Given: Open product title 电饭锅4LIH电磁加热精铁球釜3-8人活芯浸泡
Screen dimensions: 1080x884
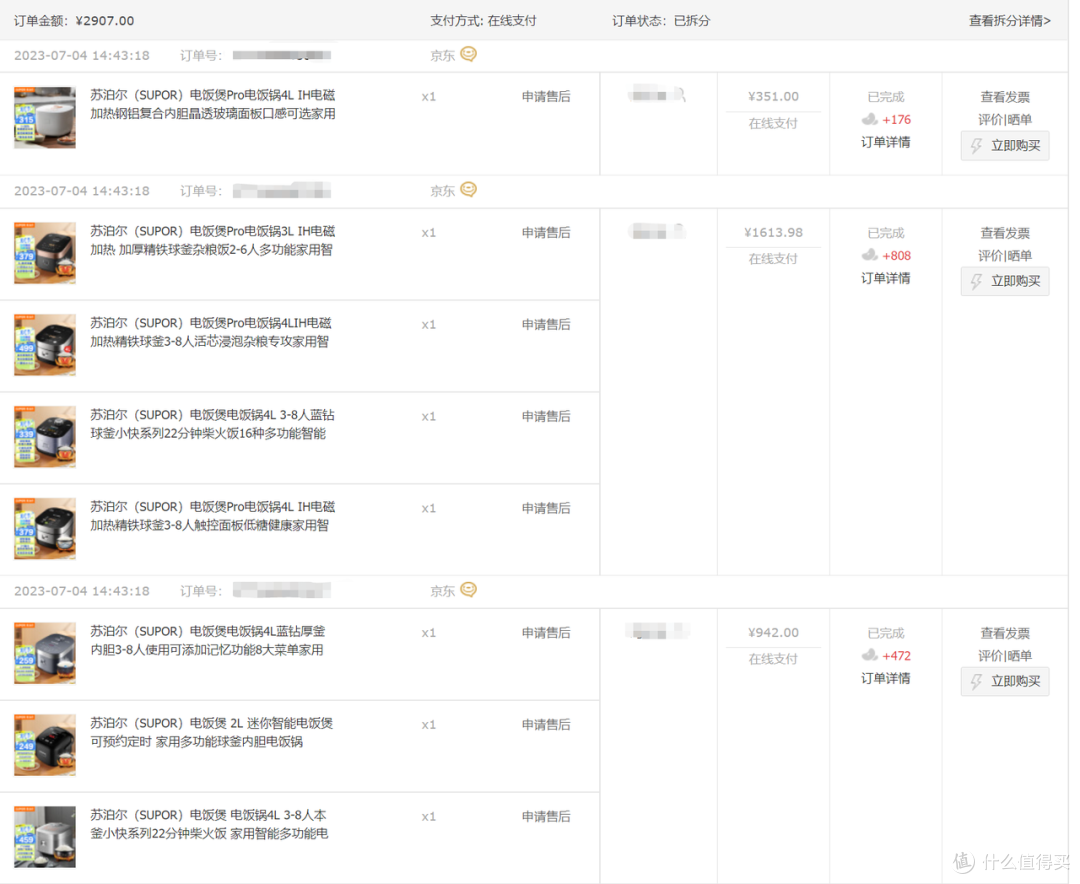Looking at the screenshot, I should coord(211,332).
